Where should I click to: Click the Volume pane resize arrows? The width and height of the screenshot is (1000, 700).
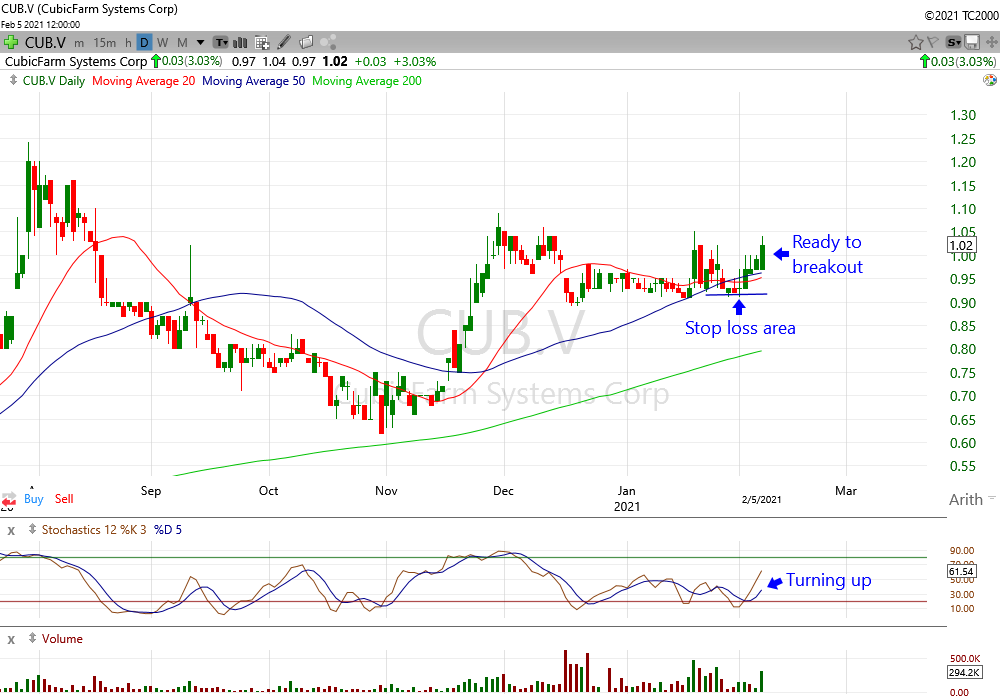point(33,638)
